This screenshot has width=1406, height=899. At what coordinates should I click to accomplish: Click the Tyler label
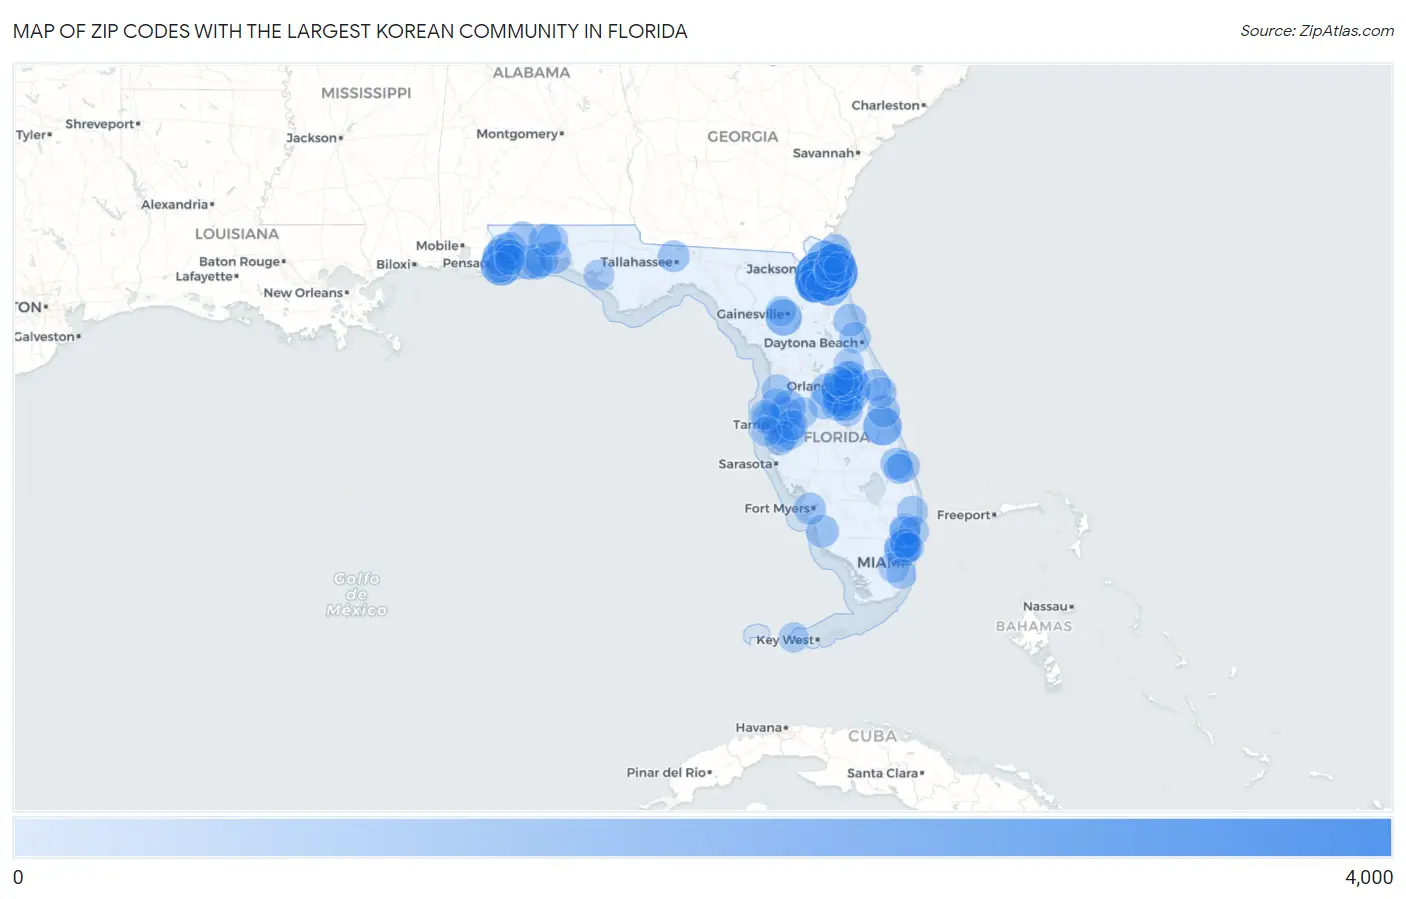coord(31,135)
